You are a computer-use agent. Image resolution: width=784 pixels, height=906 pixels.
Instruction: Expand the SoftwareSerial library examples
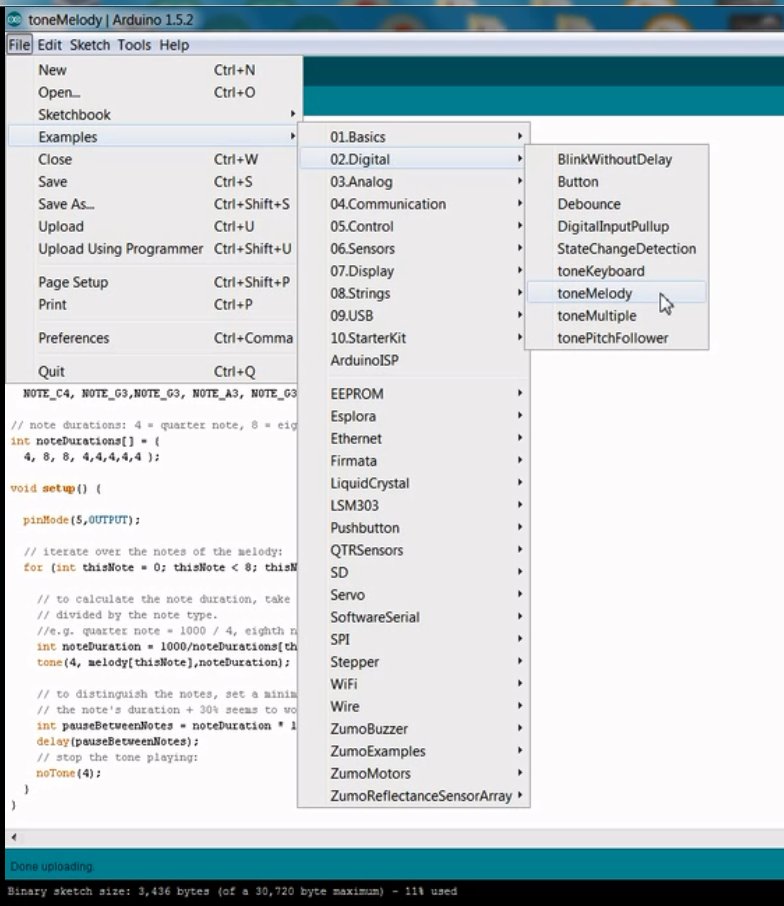[x=414, y=617]
